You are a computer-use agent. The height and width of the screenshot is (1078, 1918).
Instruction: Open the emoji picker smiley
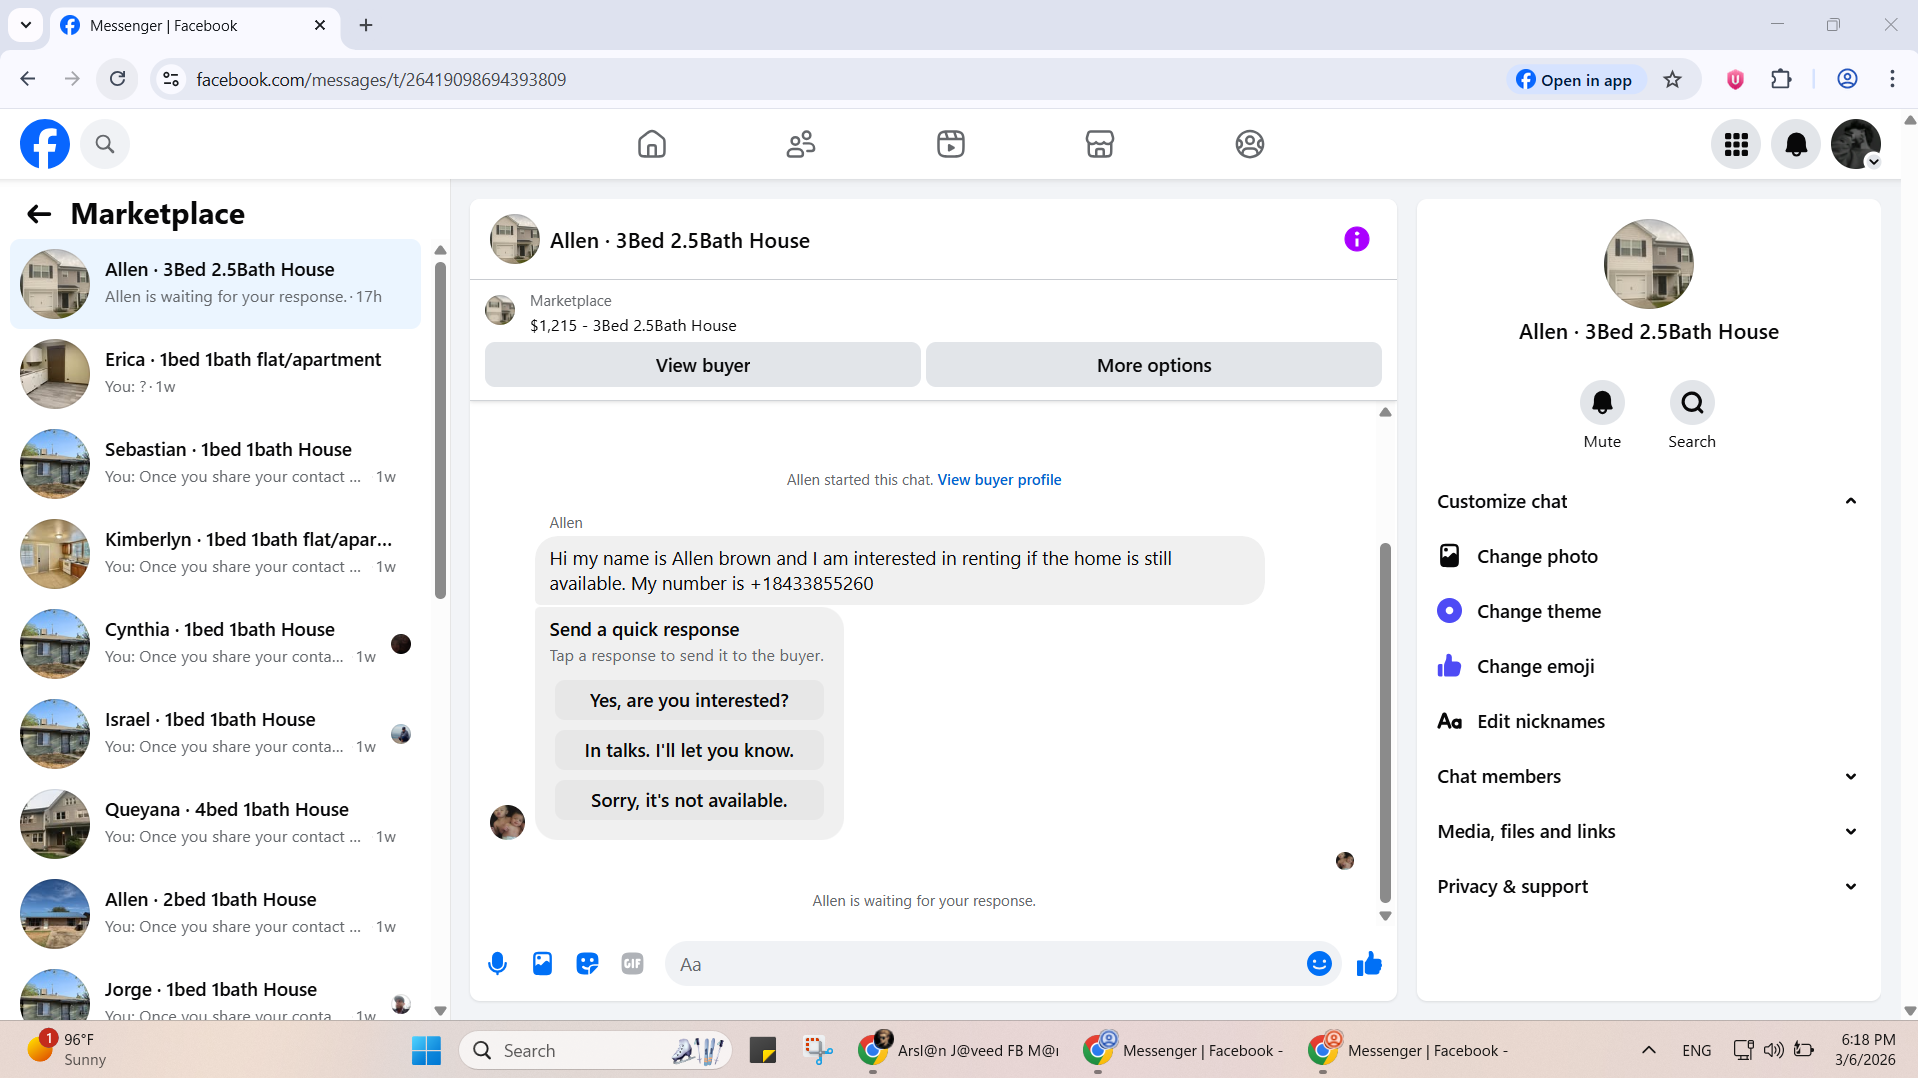click(x=1319, y=964)
